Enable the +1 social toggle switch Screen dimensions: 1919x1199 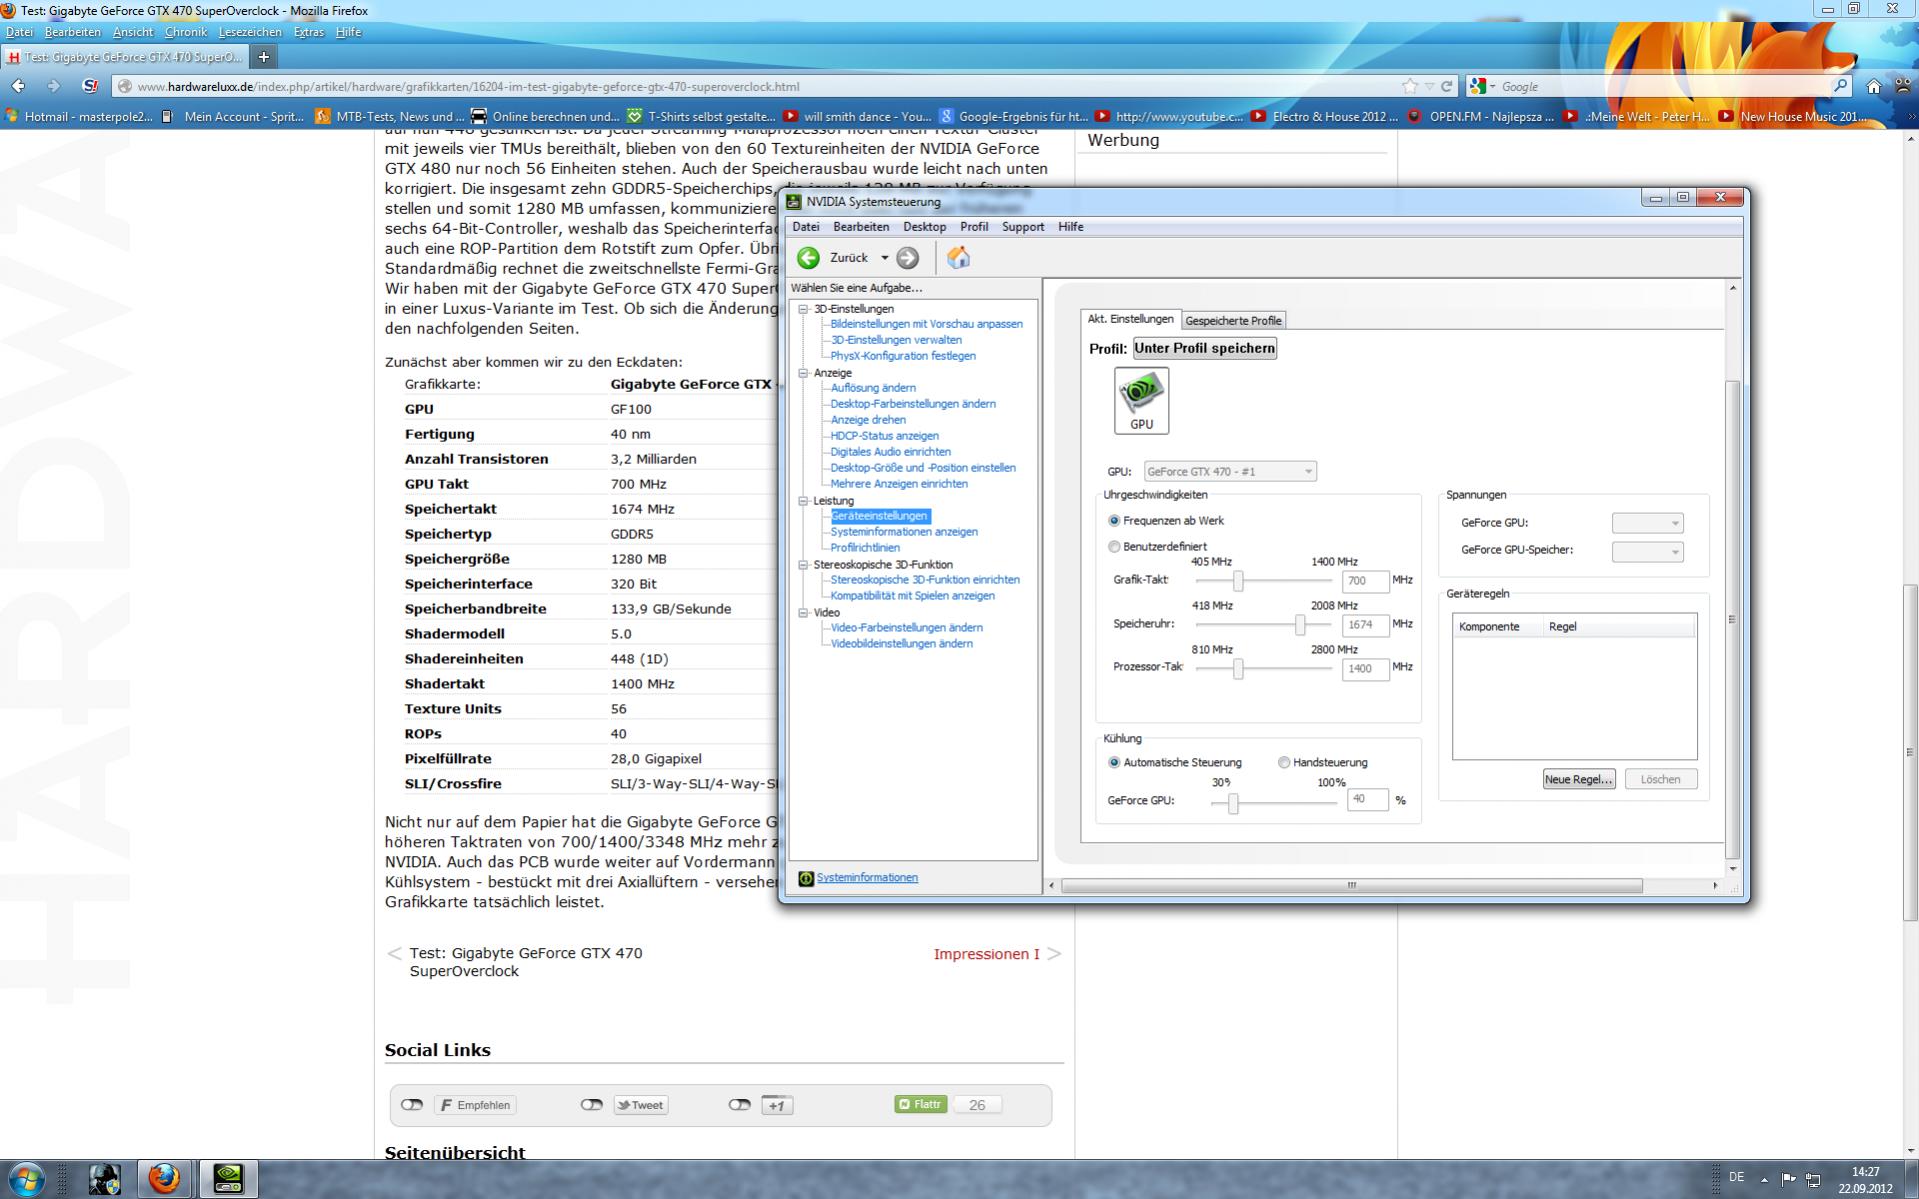click(x=739, y=1105)
